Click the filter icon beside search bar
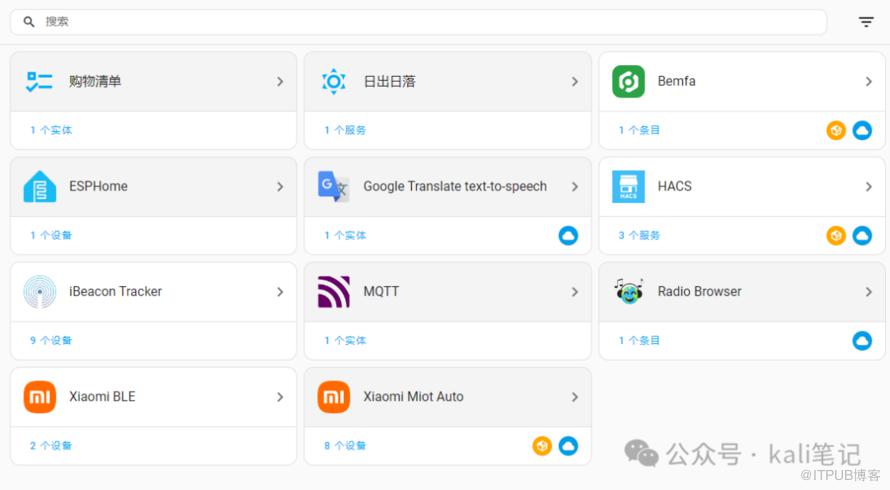This screenshot has width=890, height=490. pyautogui.click(x=866, y=22)
